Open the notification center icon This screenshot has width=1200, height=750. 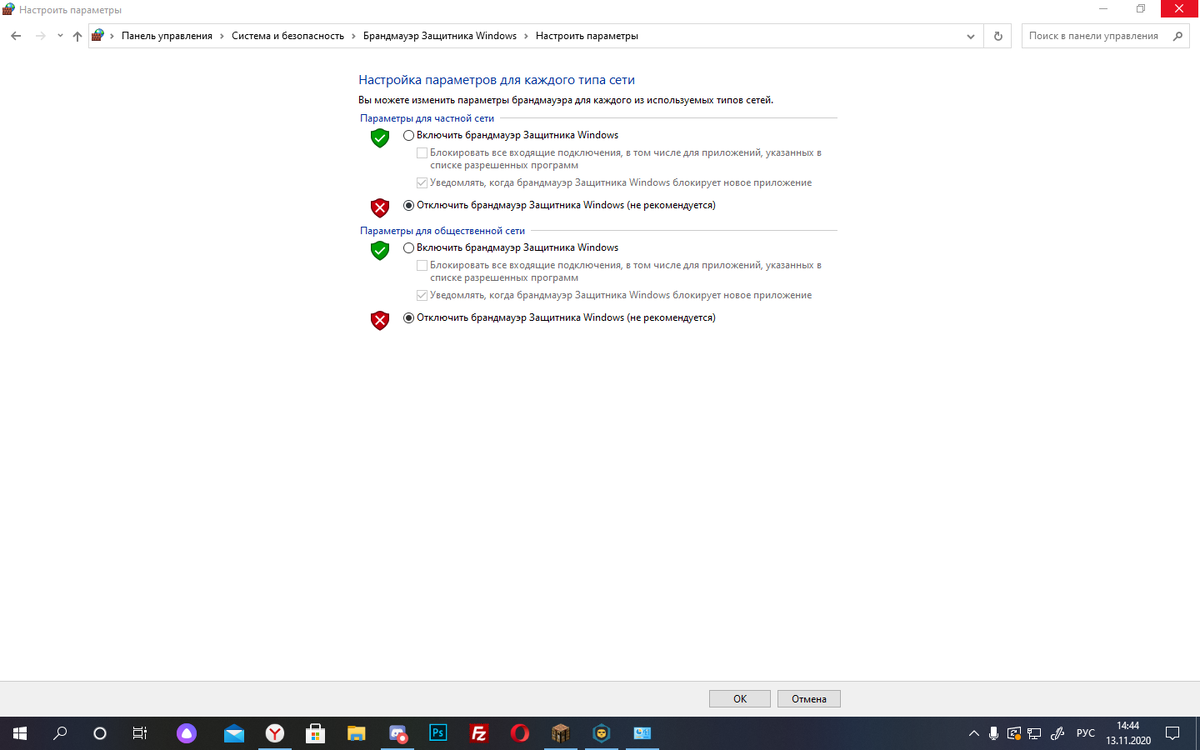[1174, 732]
